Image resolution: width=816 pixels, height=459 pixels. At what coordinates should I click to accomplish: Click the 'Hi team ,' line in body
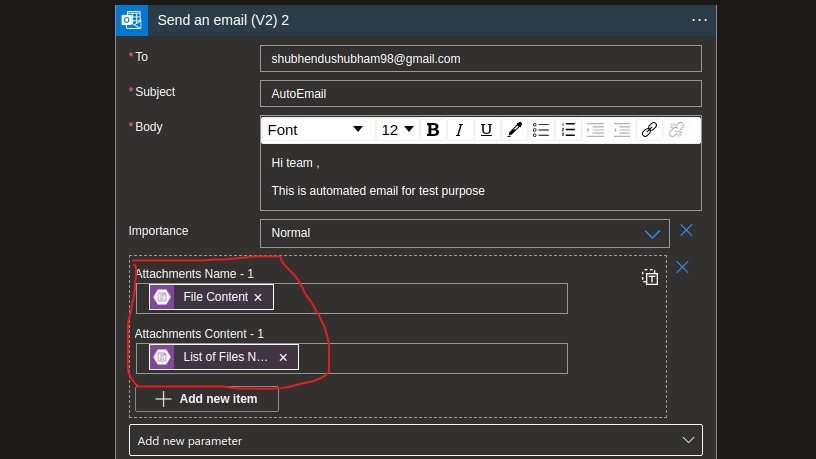295,163
